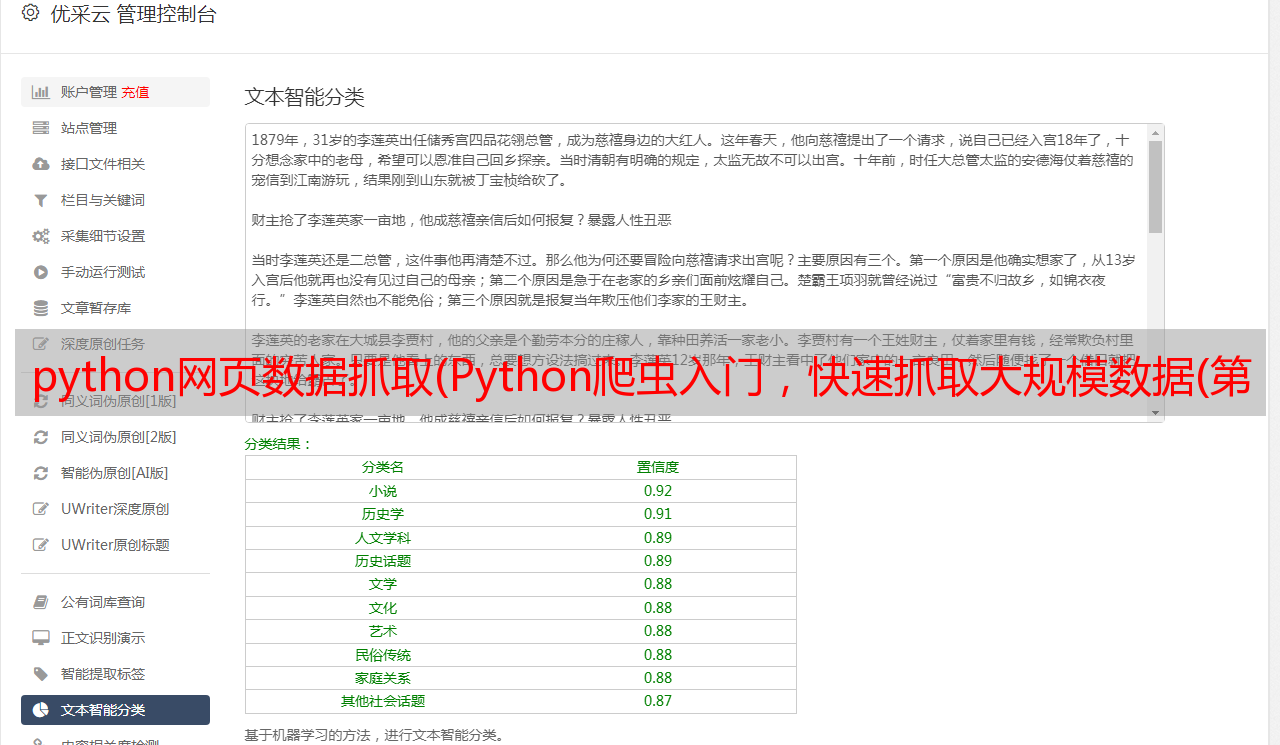Click the edit icon for UWriter原创标题

click(x=41, y=545)
